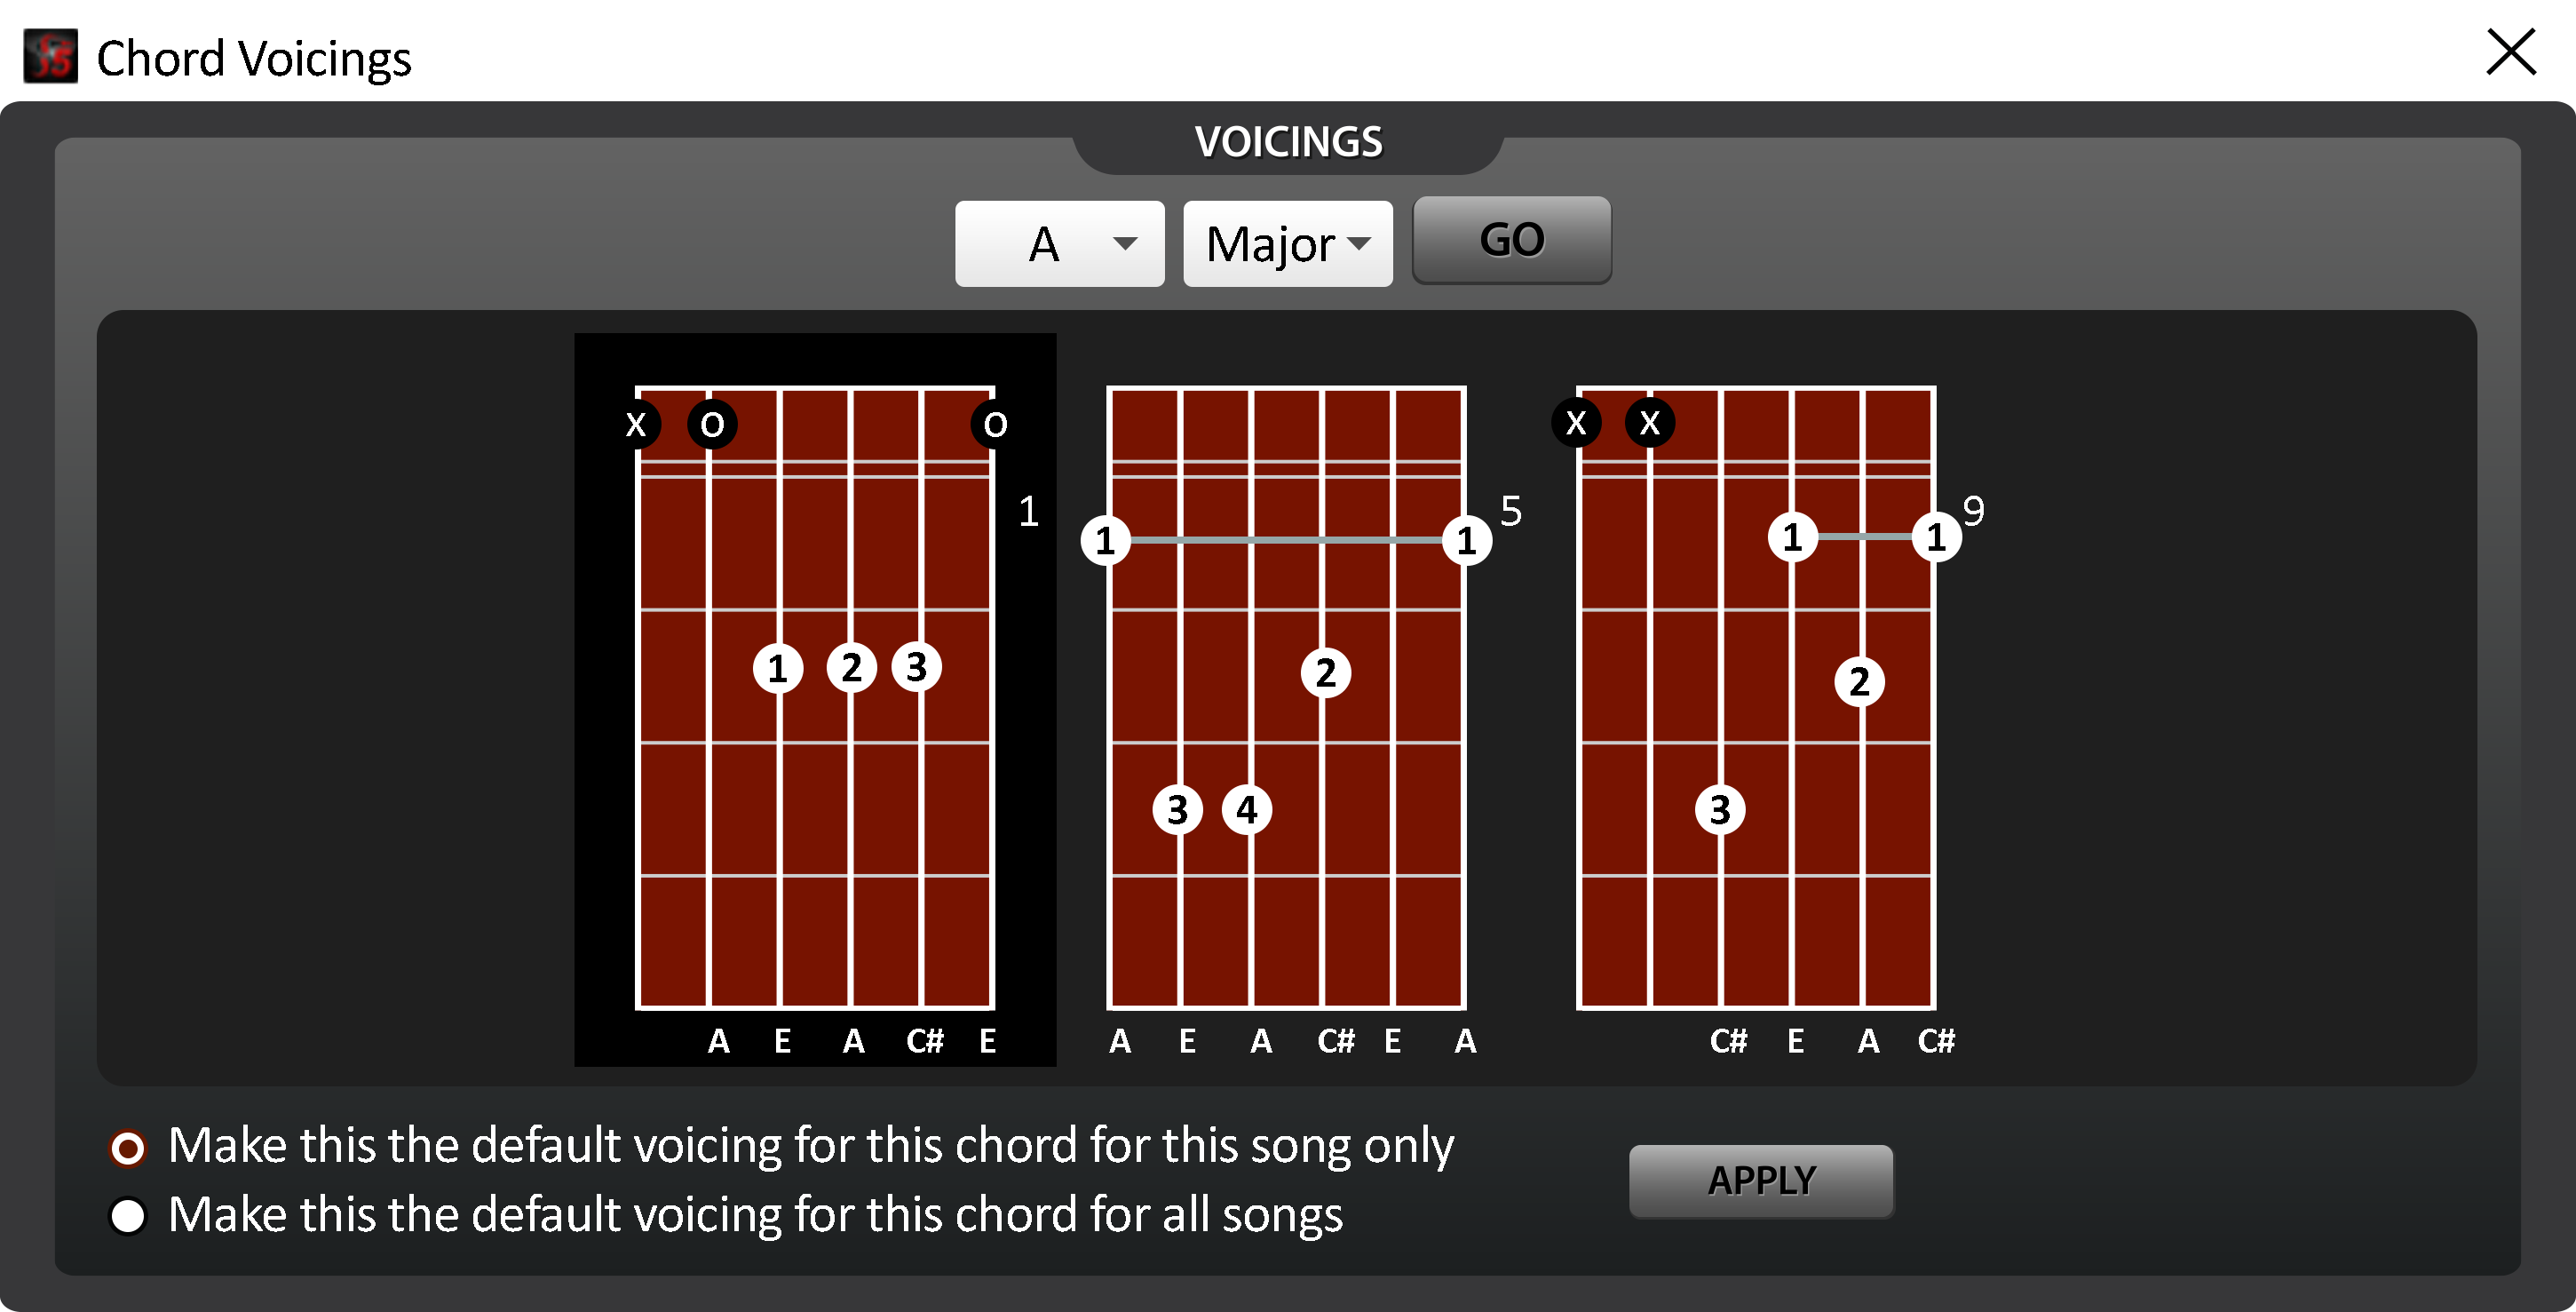Viewport: 2576px width, 1312px height.
Task: Click the GO button
Action: [x=1511, y=240]
